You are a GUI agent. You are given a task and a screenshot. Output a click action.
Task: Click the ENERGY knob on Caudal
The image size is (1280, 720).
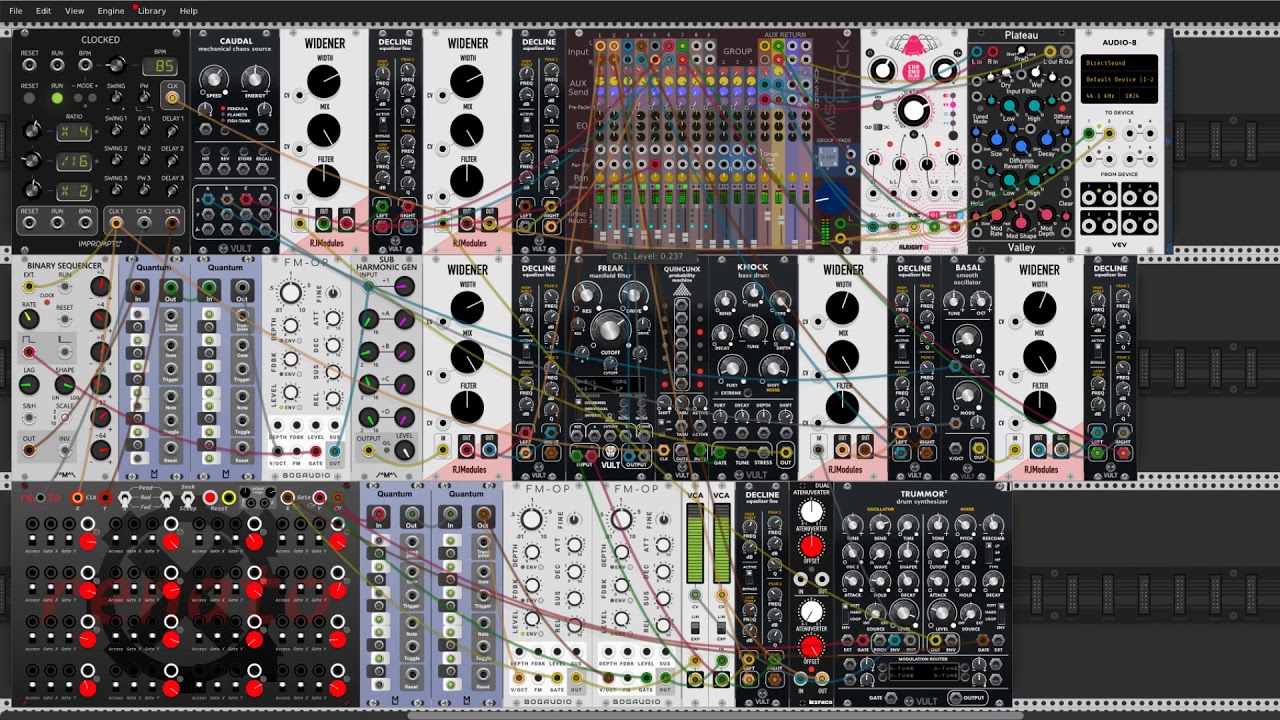[x=255, y=80]
